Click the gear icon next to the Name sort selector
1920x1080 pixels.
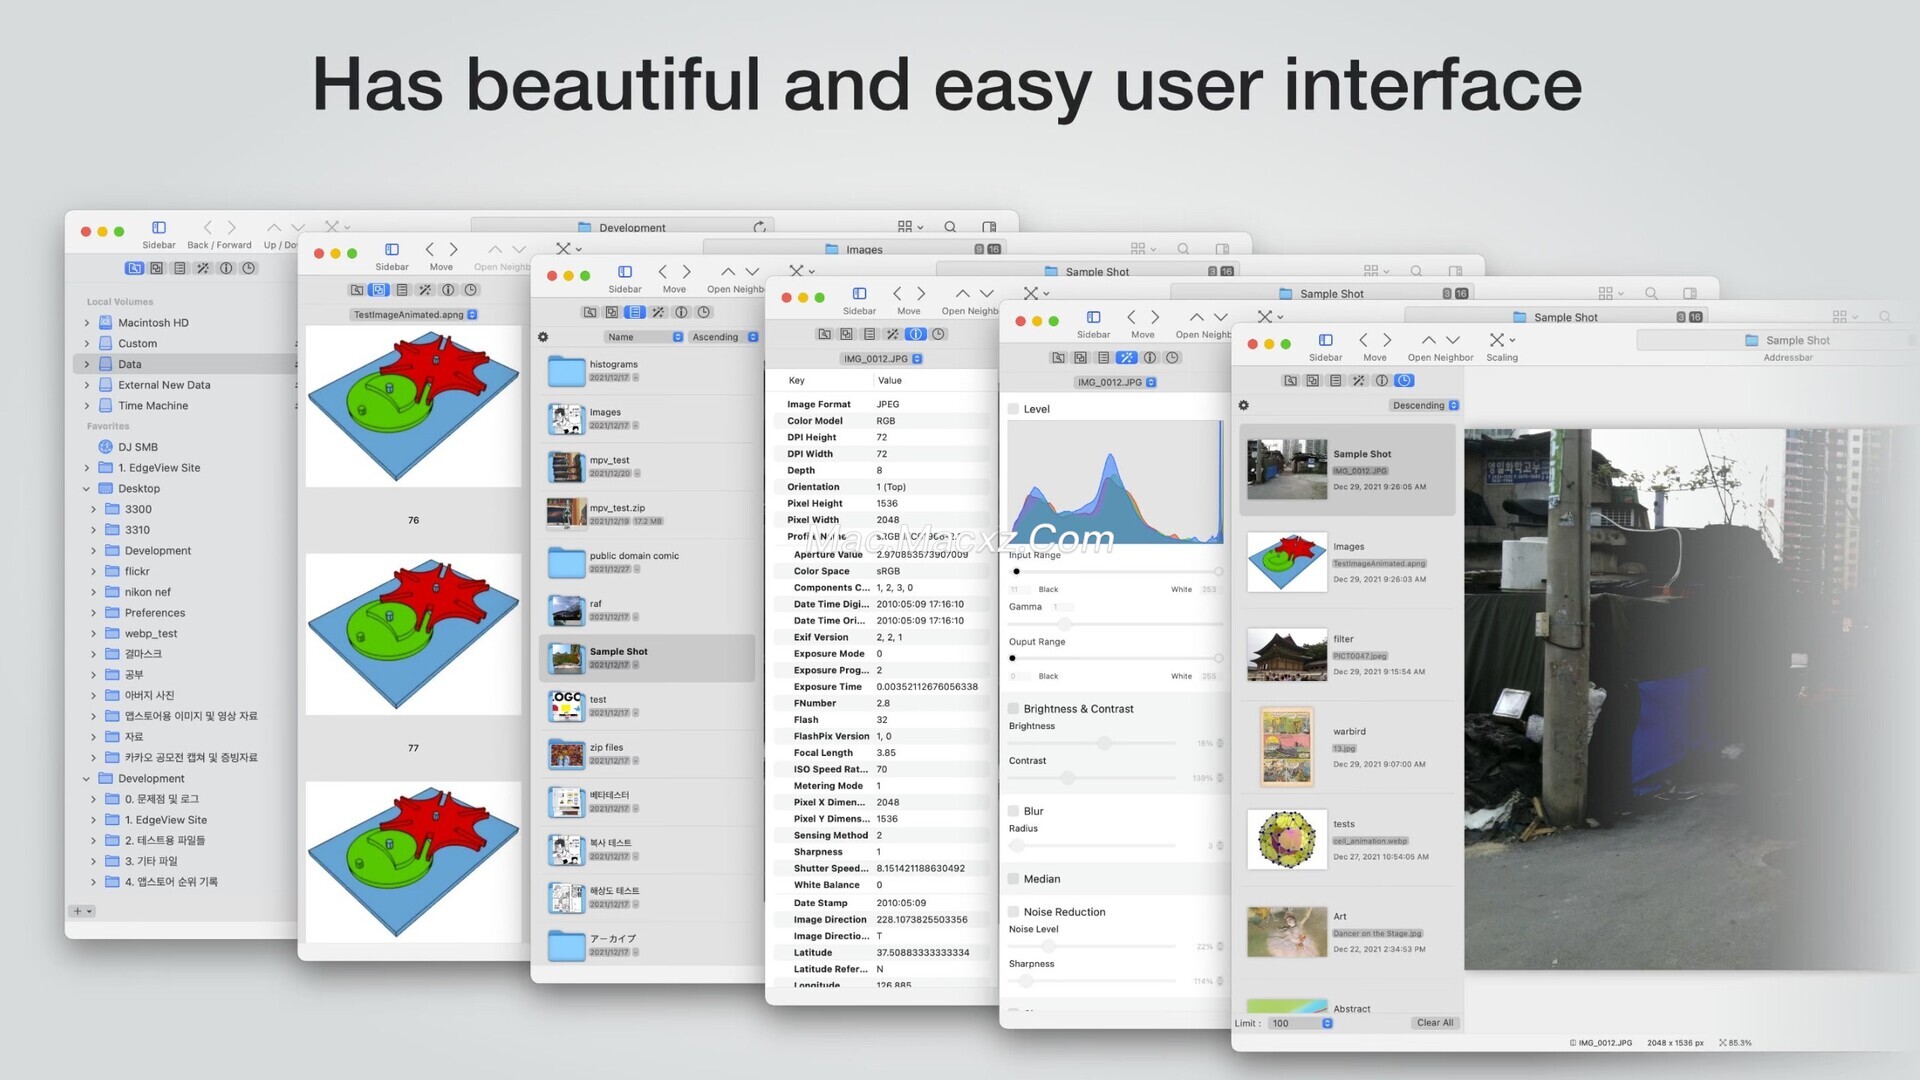pyautogui.click(x=543, y=337)
